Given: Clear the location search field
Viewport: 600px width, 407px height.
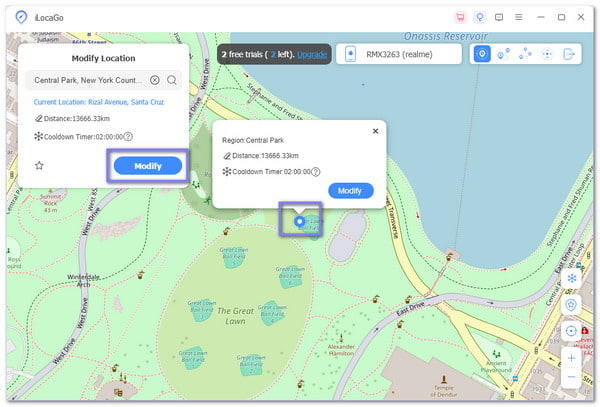Looking at the screenshot, I should (x=155, y=80).
